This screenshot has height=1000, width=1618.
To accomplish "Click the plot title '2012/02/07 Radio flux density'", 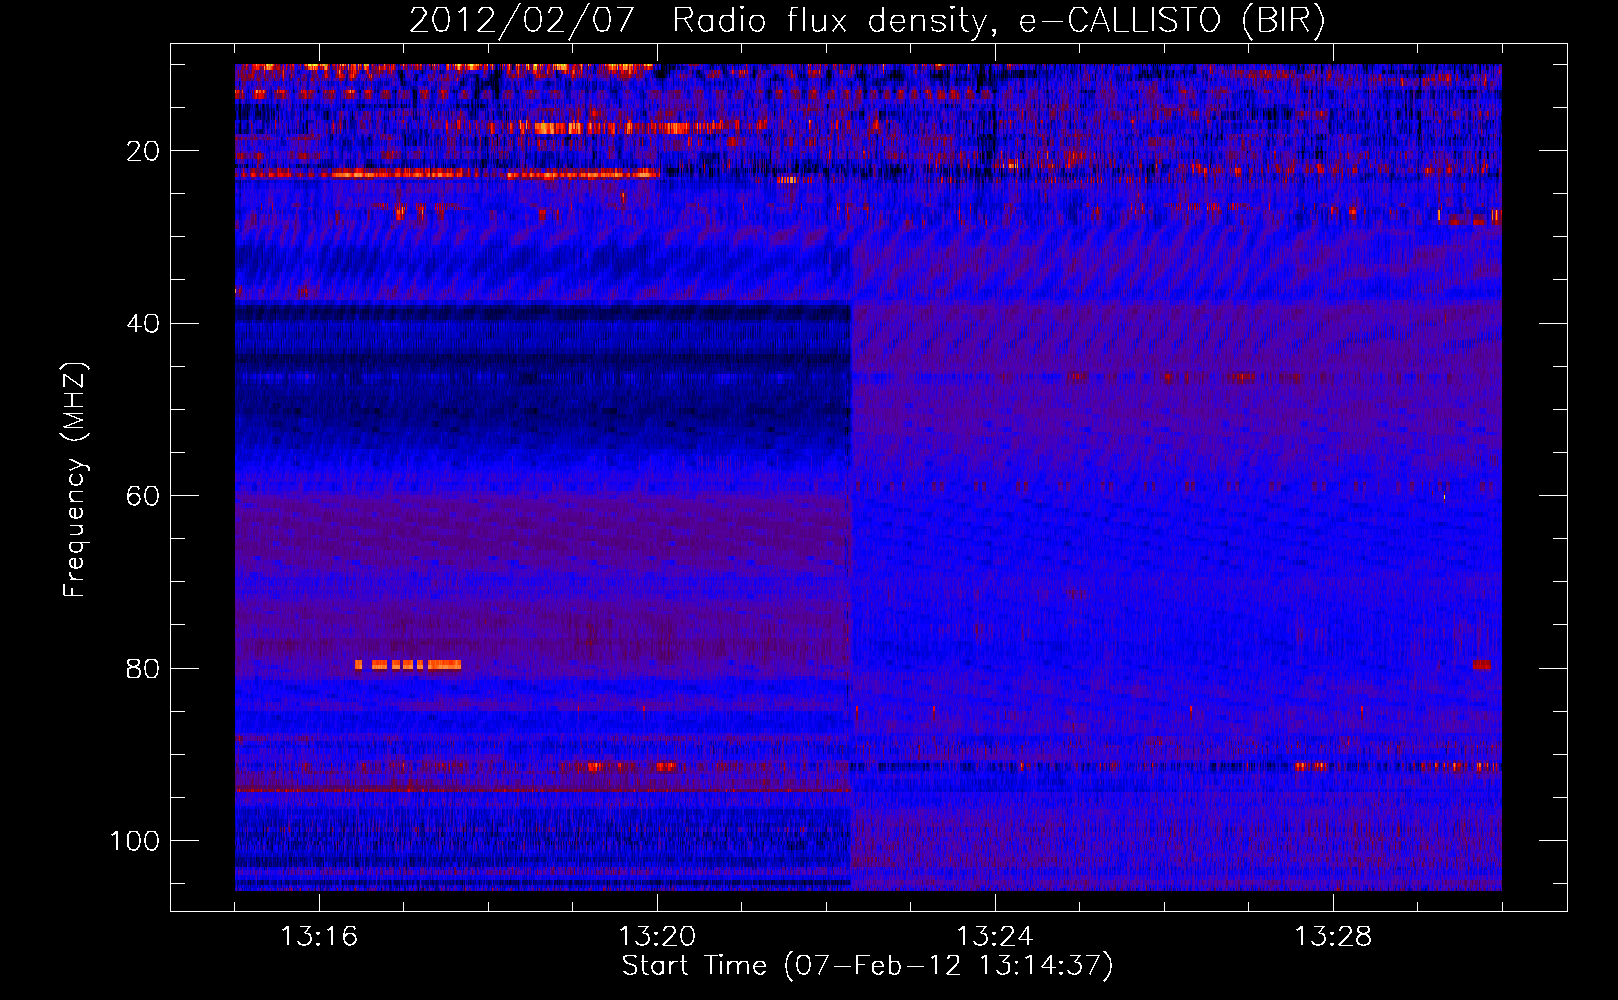I will click(867, 20).
